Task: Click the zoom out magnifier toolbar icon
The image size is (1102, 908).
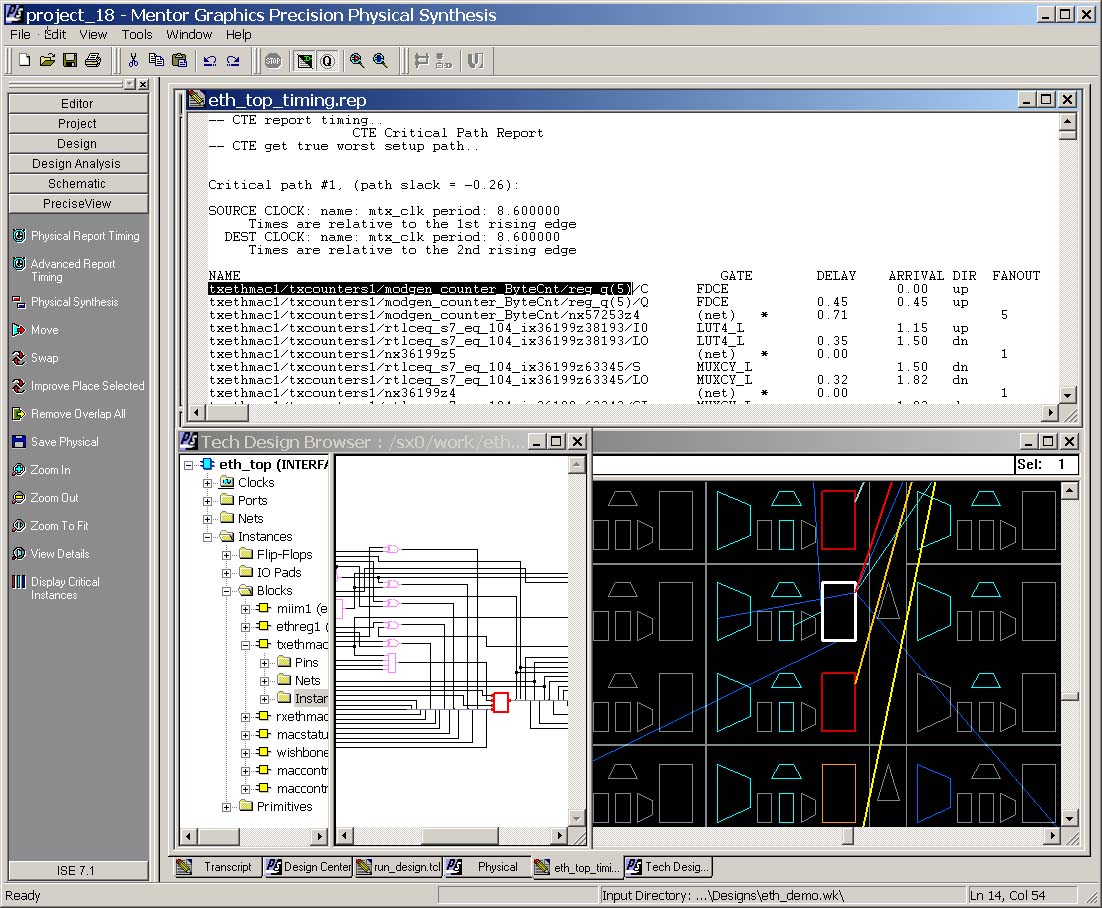Action: [380, 60]
